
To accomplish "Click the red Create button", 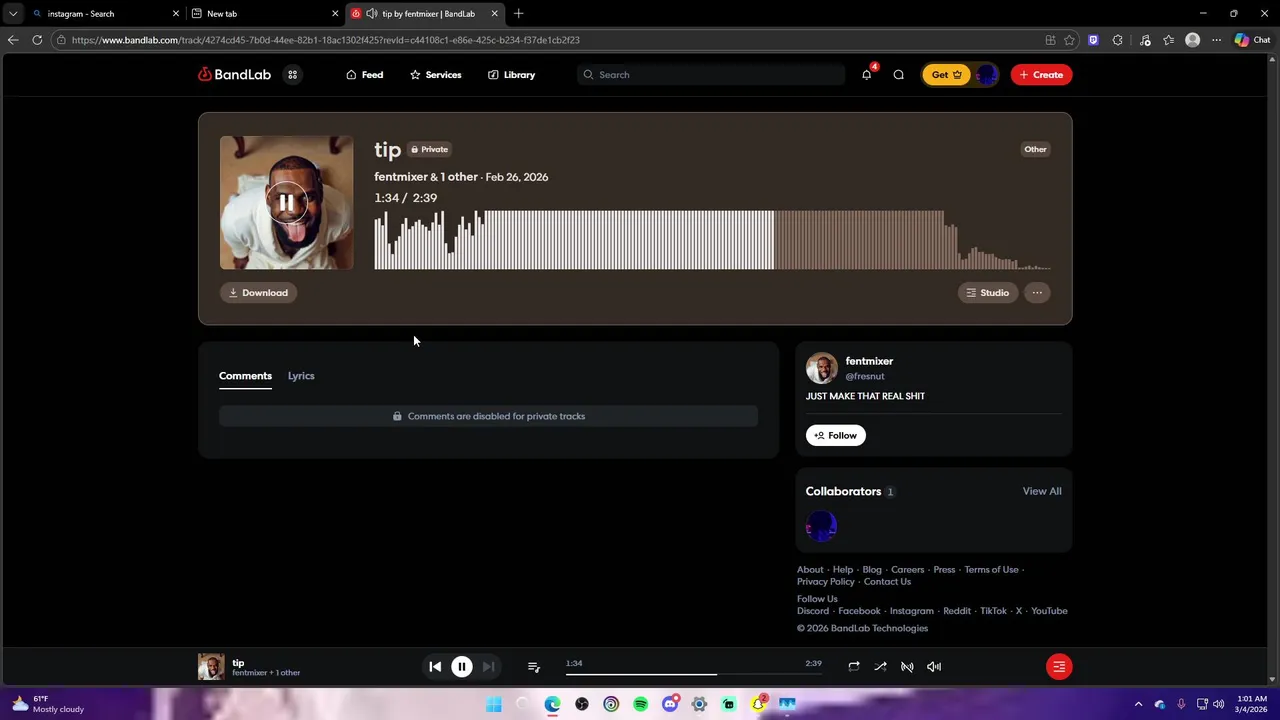I will tap(1041, 75).
